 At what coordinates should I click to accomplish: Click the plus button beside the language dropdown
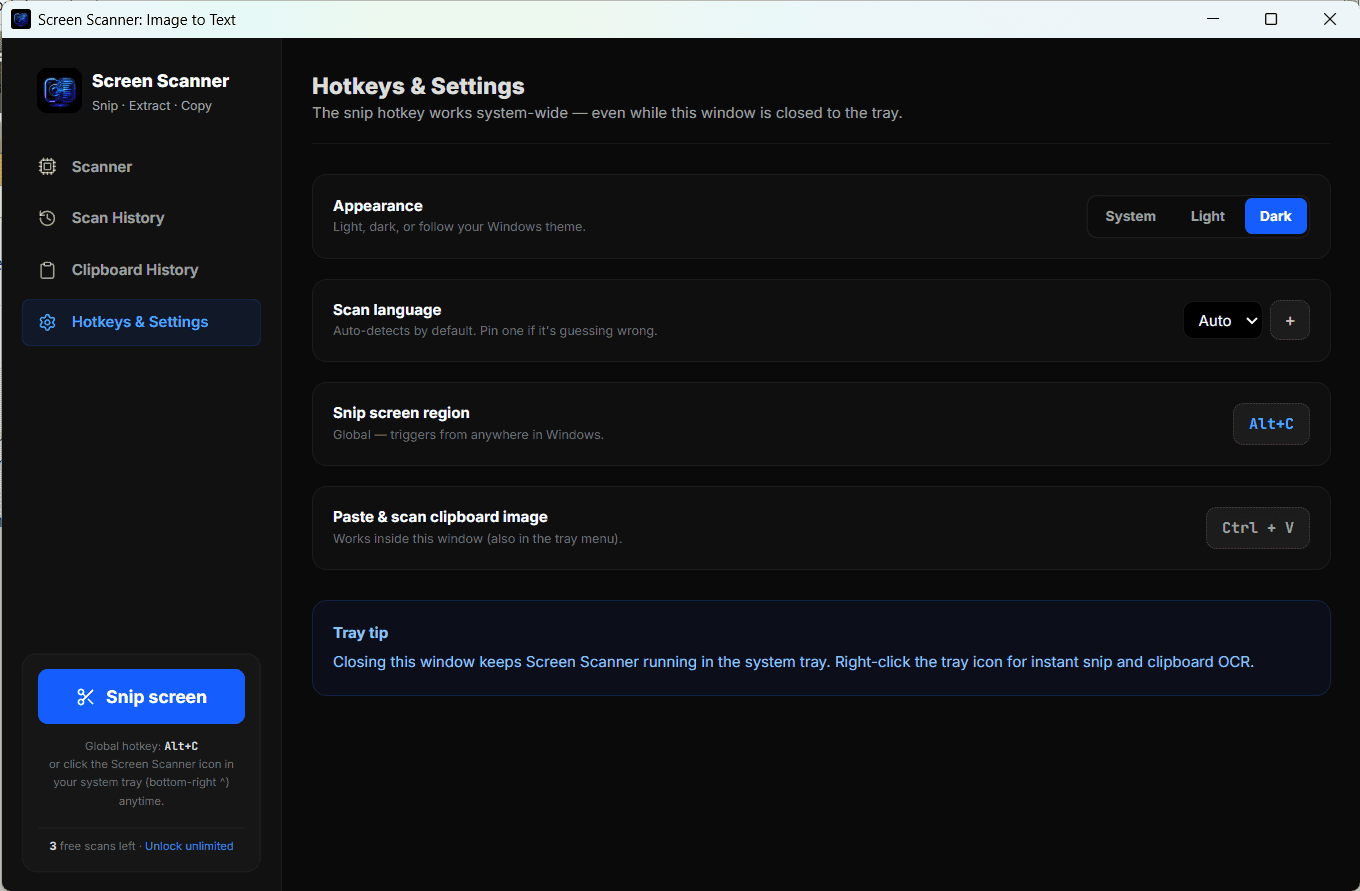click(x=1290, y=320)
